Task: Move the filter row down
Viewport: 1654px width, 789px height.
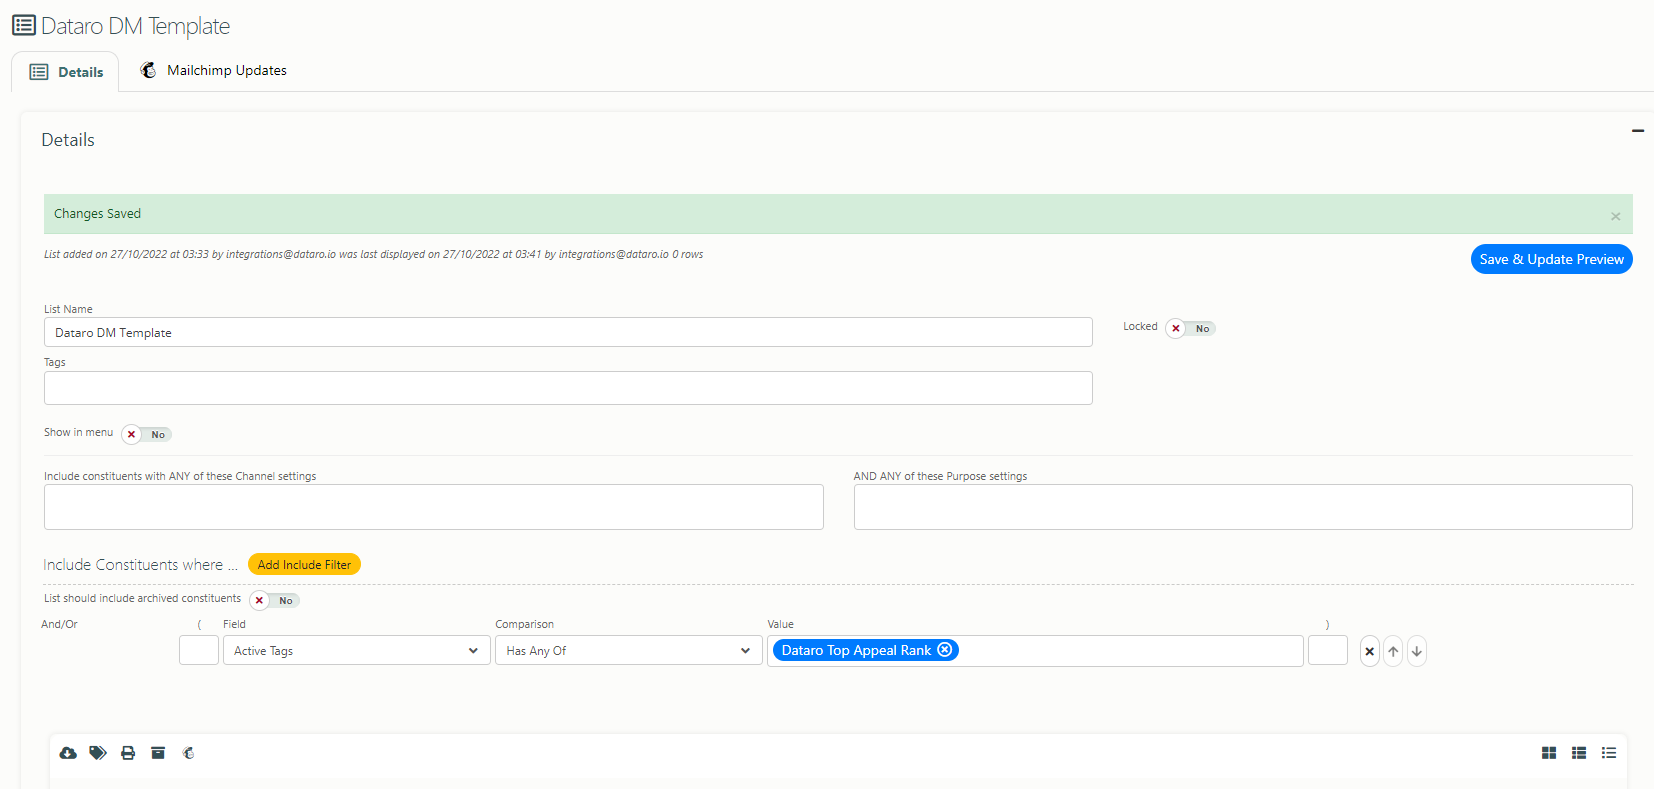Action: coord(1417,651)
